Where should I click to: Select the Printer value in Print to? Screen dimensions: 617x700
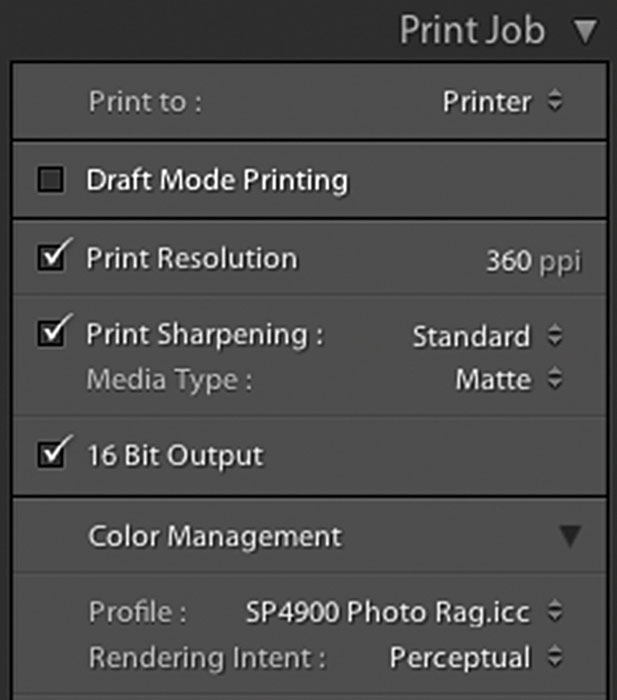[487, 102]
